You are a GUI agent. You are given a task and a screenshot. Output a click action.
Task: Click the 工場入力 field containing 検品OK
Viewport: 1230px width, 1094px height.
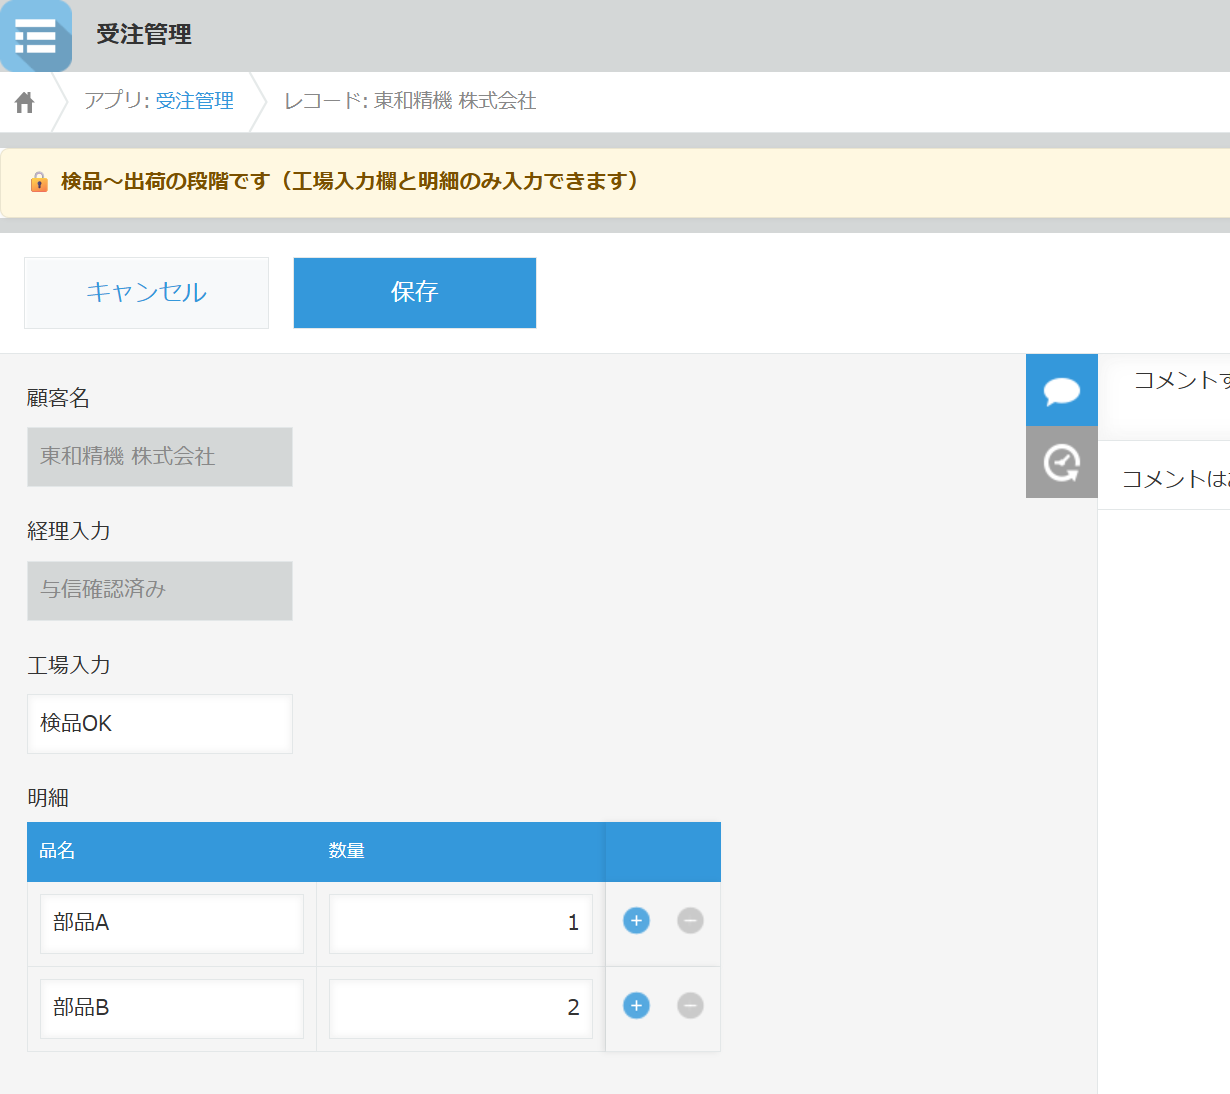(x=160, y=724)
